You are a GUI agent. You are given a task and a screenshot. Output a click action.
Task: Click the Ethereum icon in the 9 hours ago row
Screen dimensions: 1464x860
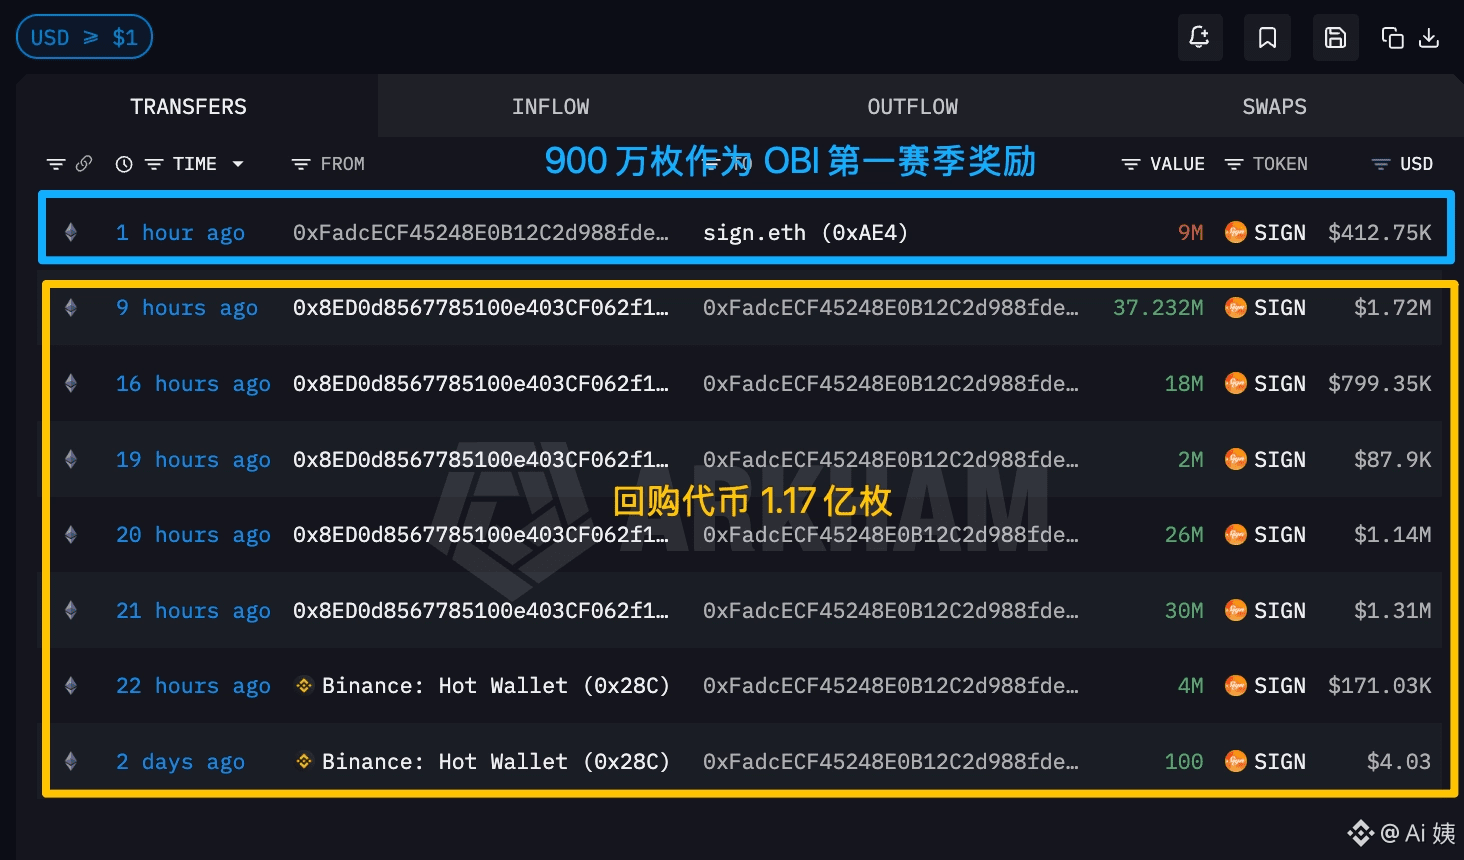point(71,308)
